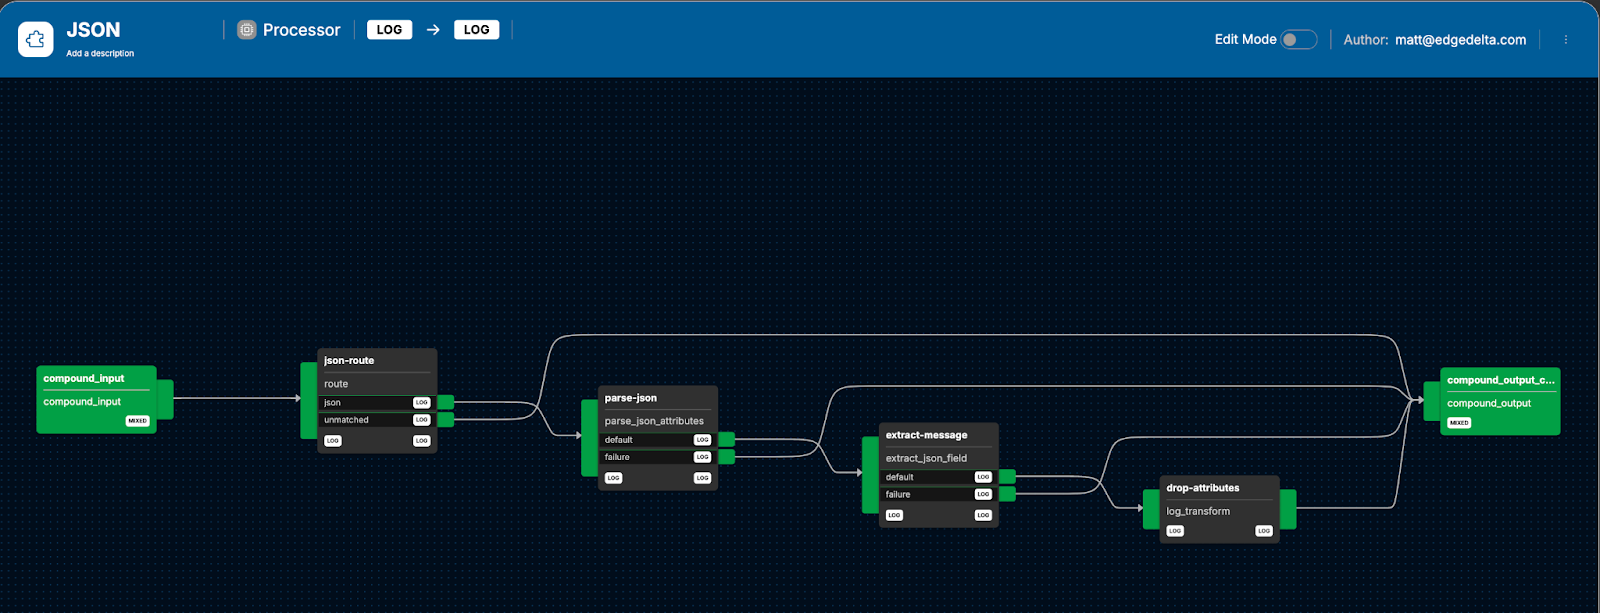Screen dimensions: 1600x613
Task: Click the unmatched path in json-route
Action: tap(347, 420)
